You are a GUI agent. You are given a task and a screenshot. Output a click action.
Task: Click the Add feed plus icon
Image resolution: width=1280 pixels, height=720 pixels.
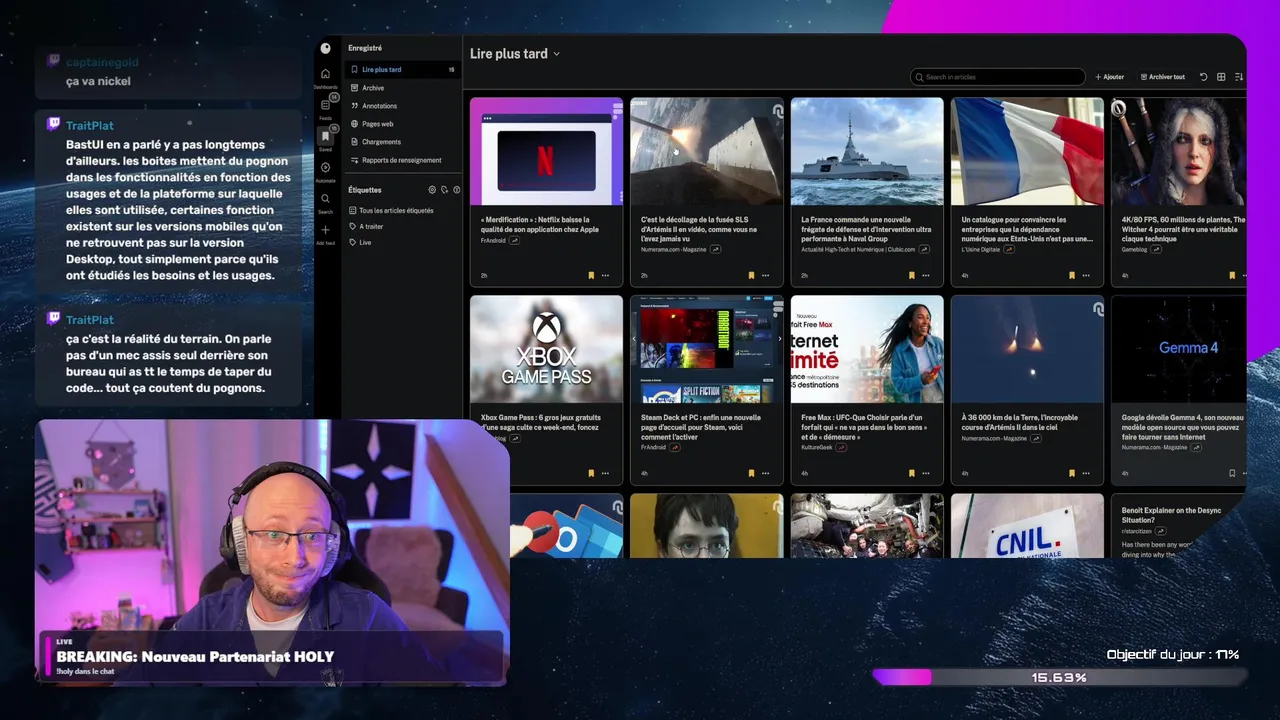[x=325, y=230]
